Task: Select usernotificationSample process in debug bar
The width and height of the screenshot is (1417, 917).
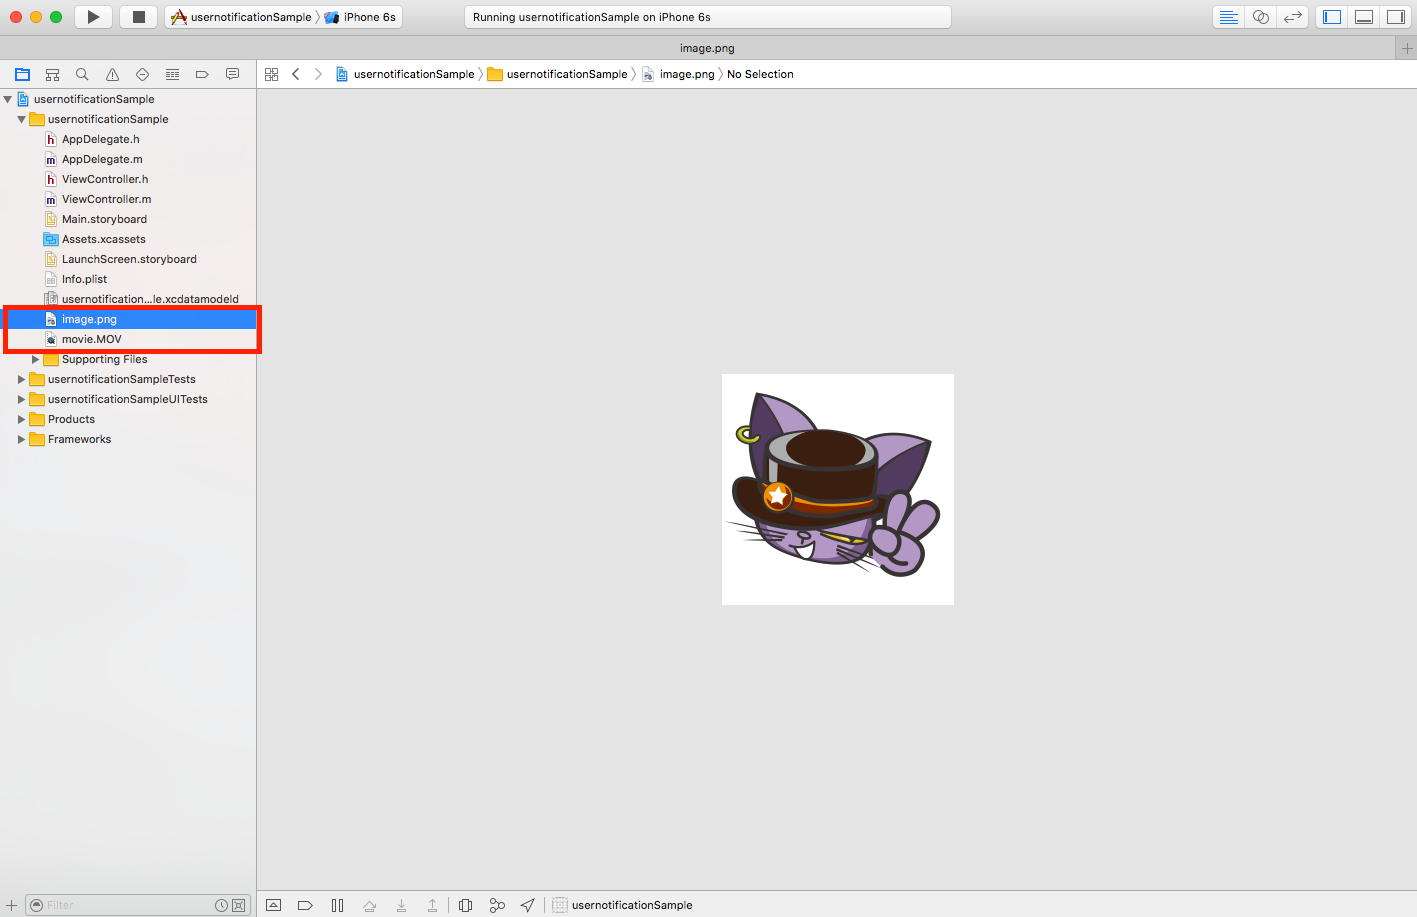Action: (x=623, y=905)
